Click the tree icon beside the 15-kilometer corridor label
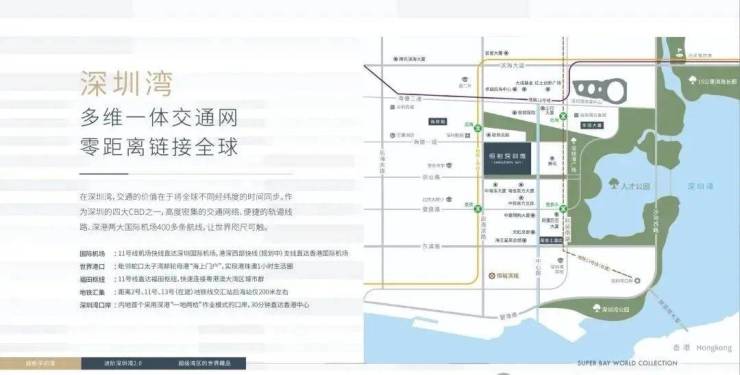This screenshot has width=740, height=375. [692, 80]
